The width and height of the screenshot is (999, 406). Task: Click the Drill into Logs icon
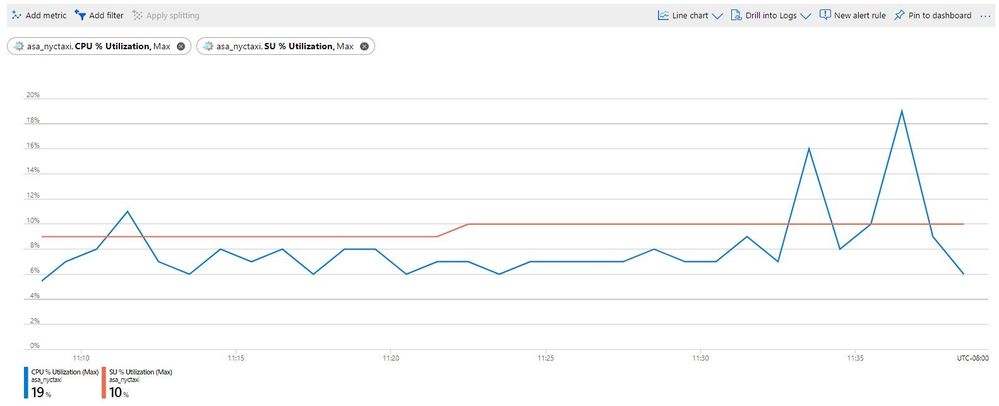(736, 15)
